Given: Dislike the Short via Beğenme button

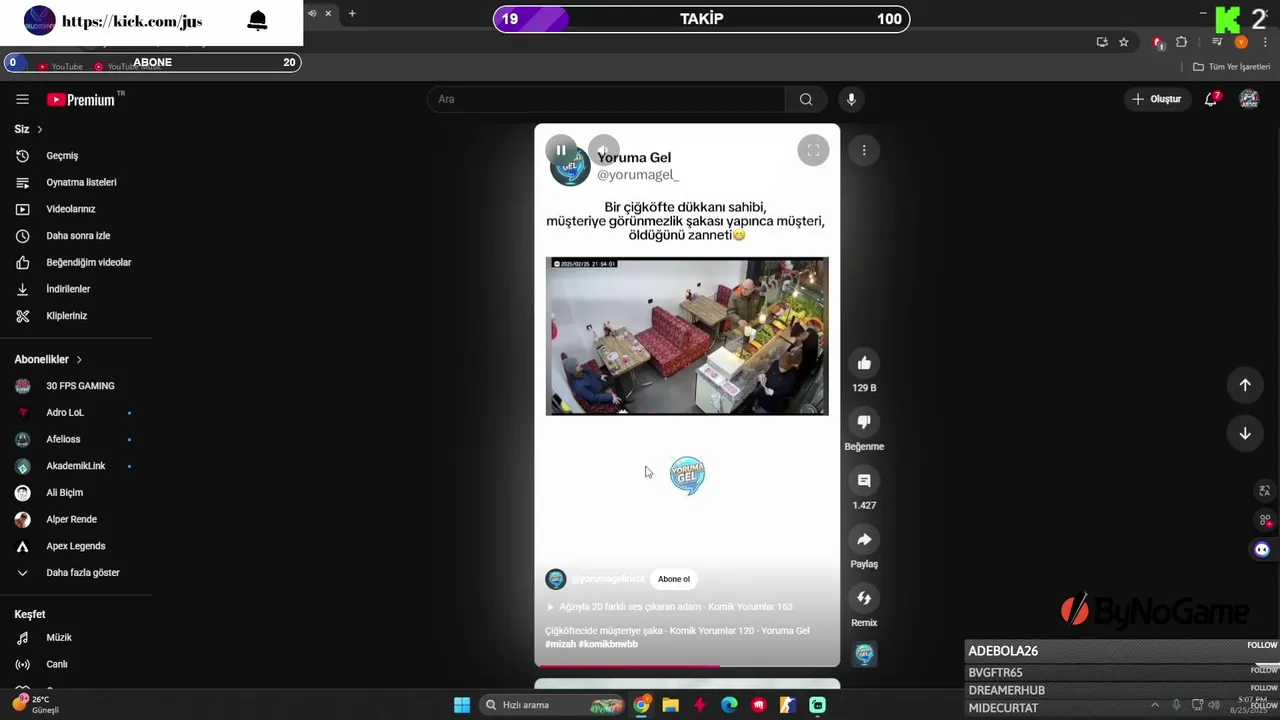Looking at the screenshot, I should (864, 422).
